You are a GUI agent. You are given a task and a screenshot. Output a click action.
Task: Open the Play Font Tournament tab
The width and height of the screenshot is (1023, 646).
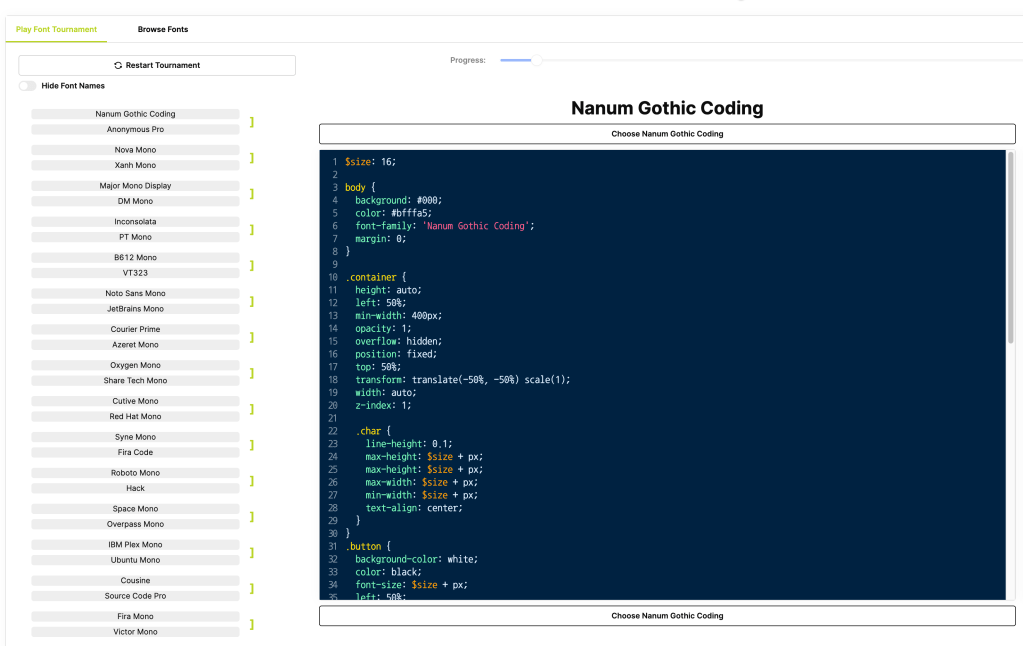click(x=56, y=29)
